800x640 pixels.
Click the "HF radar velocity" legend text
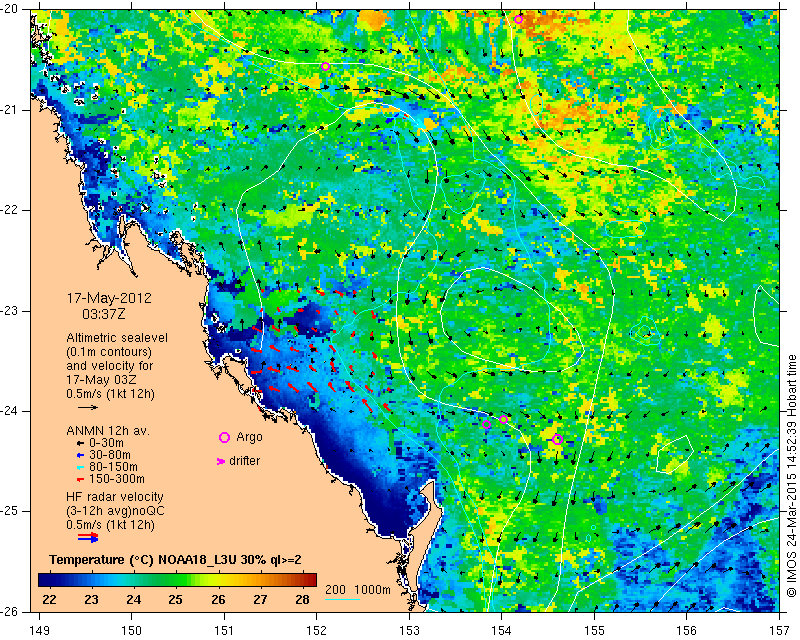[115, 497]
